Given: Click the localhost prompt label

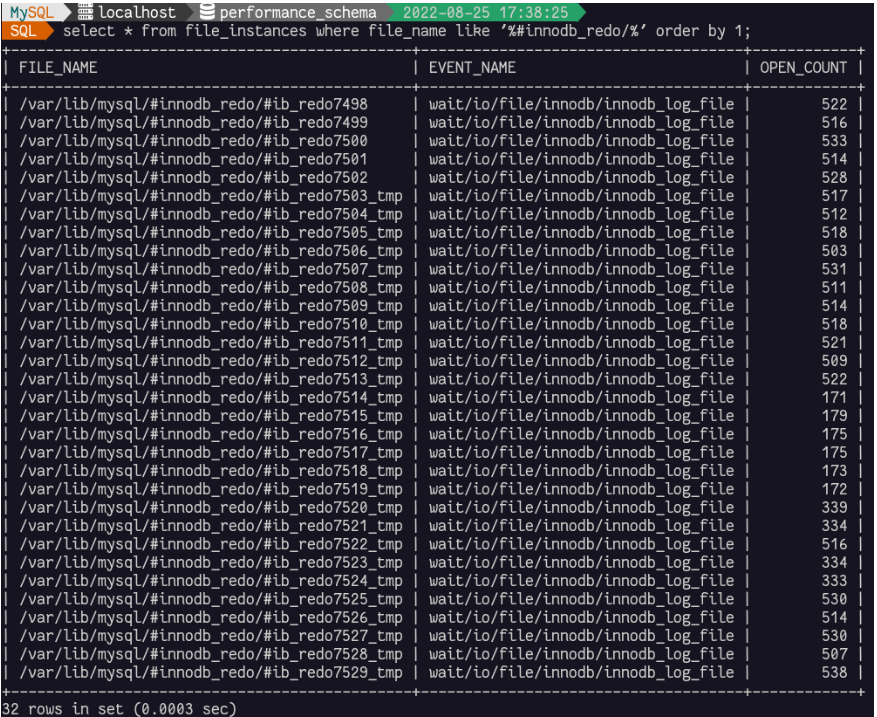Looking at the screenshot, I should [136, 12].
